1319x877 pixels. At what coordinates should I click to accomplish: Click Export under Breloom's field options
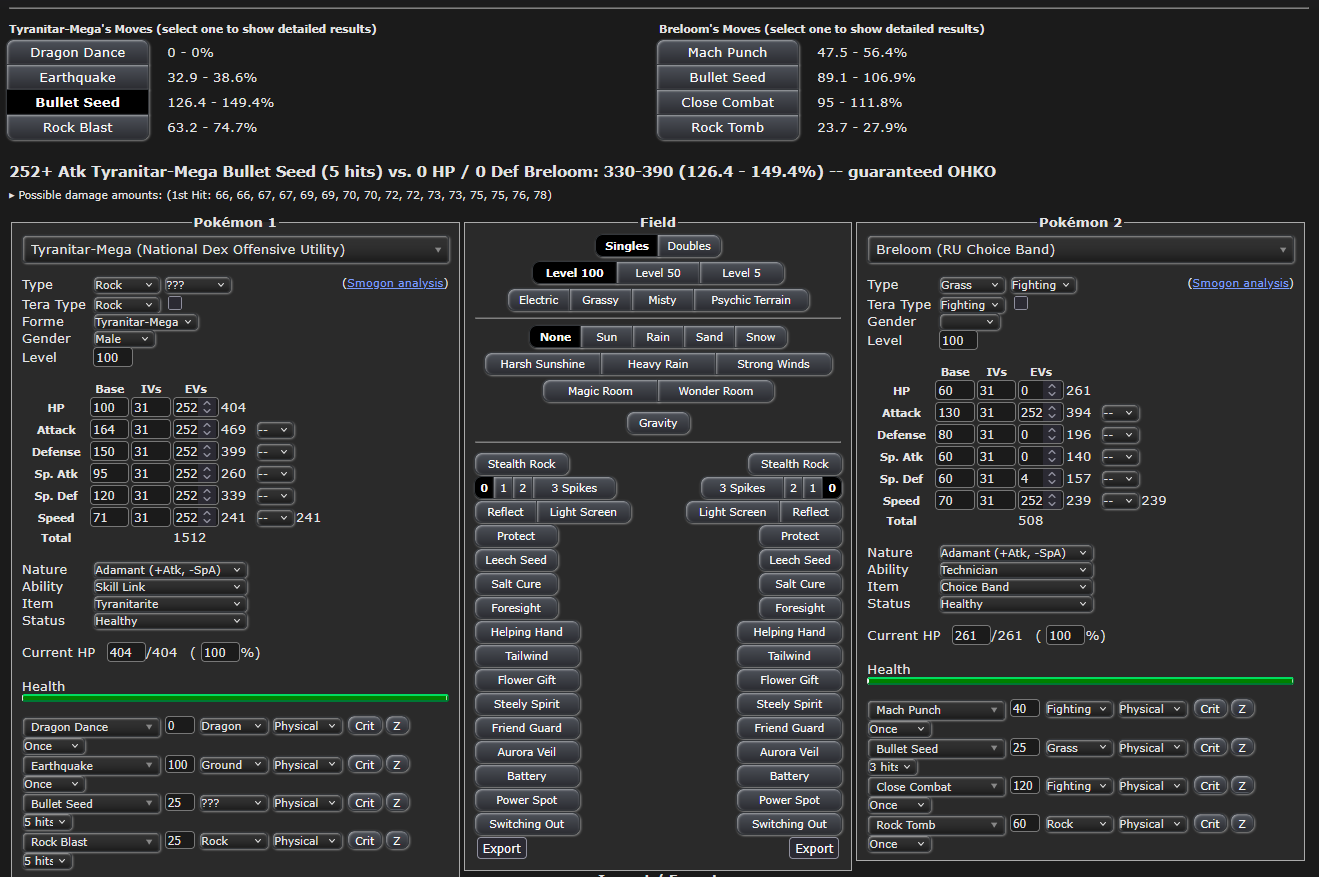coord(814,848)
